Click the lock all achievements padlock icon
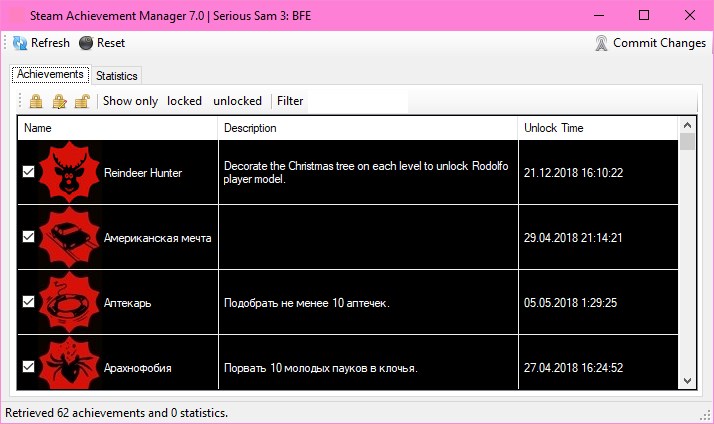The height and width of the screenshot is (424, 714). coord(36,101)
